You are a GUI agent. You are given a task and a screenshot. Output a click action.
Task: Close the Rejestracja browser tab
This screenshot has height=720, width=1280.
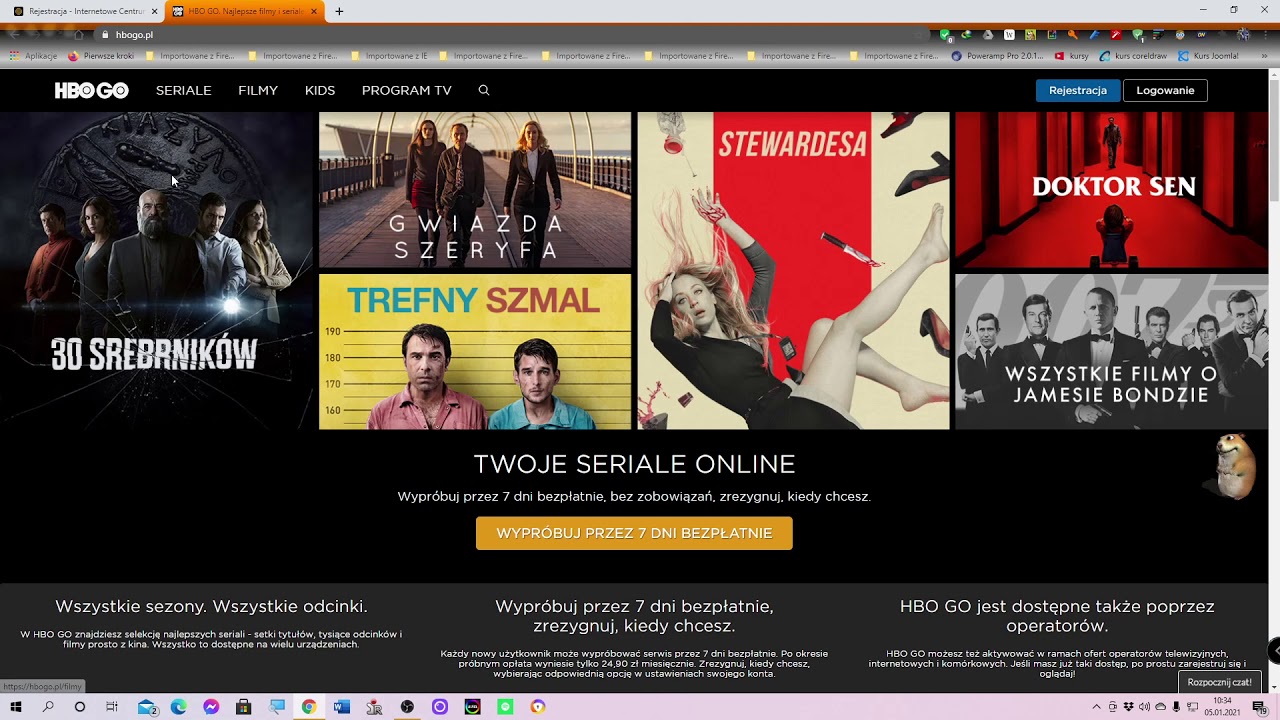tap(154, 11)
